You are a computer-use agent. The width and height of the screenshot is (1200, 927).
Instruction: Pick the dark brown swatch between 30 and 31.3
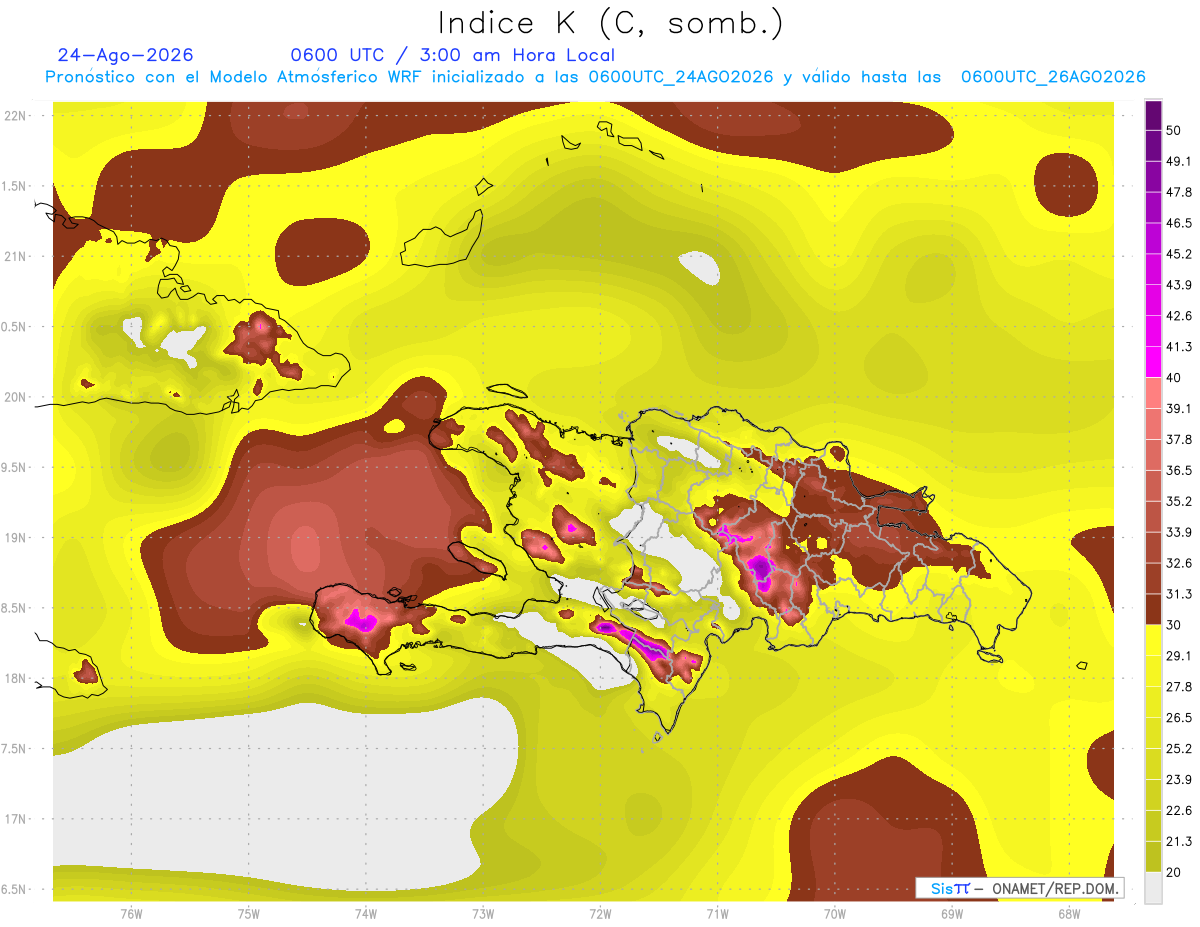click(1153, 609)
